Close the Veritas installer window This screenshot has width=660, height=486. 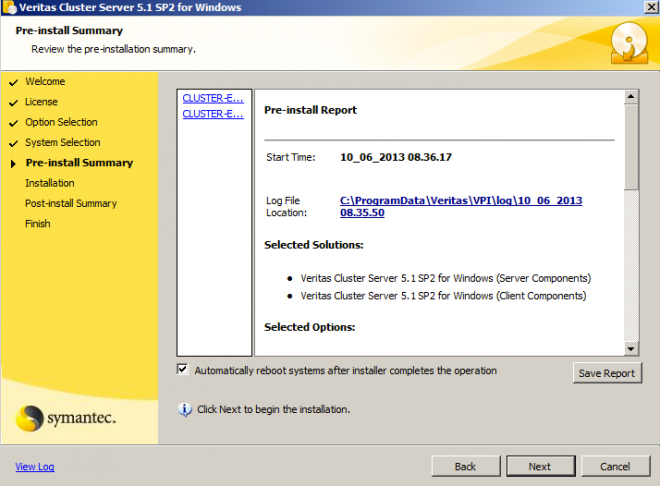pos(651,7)
